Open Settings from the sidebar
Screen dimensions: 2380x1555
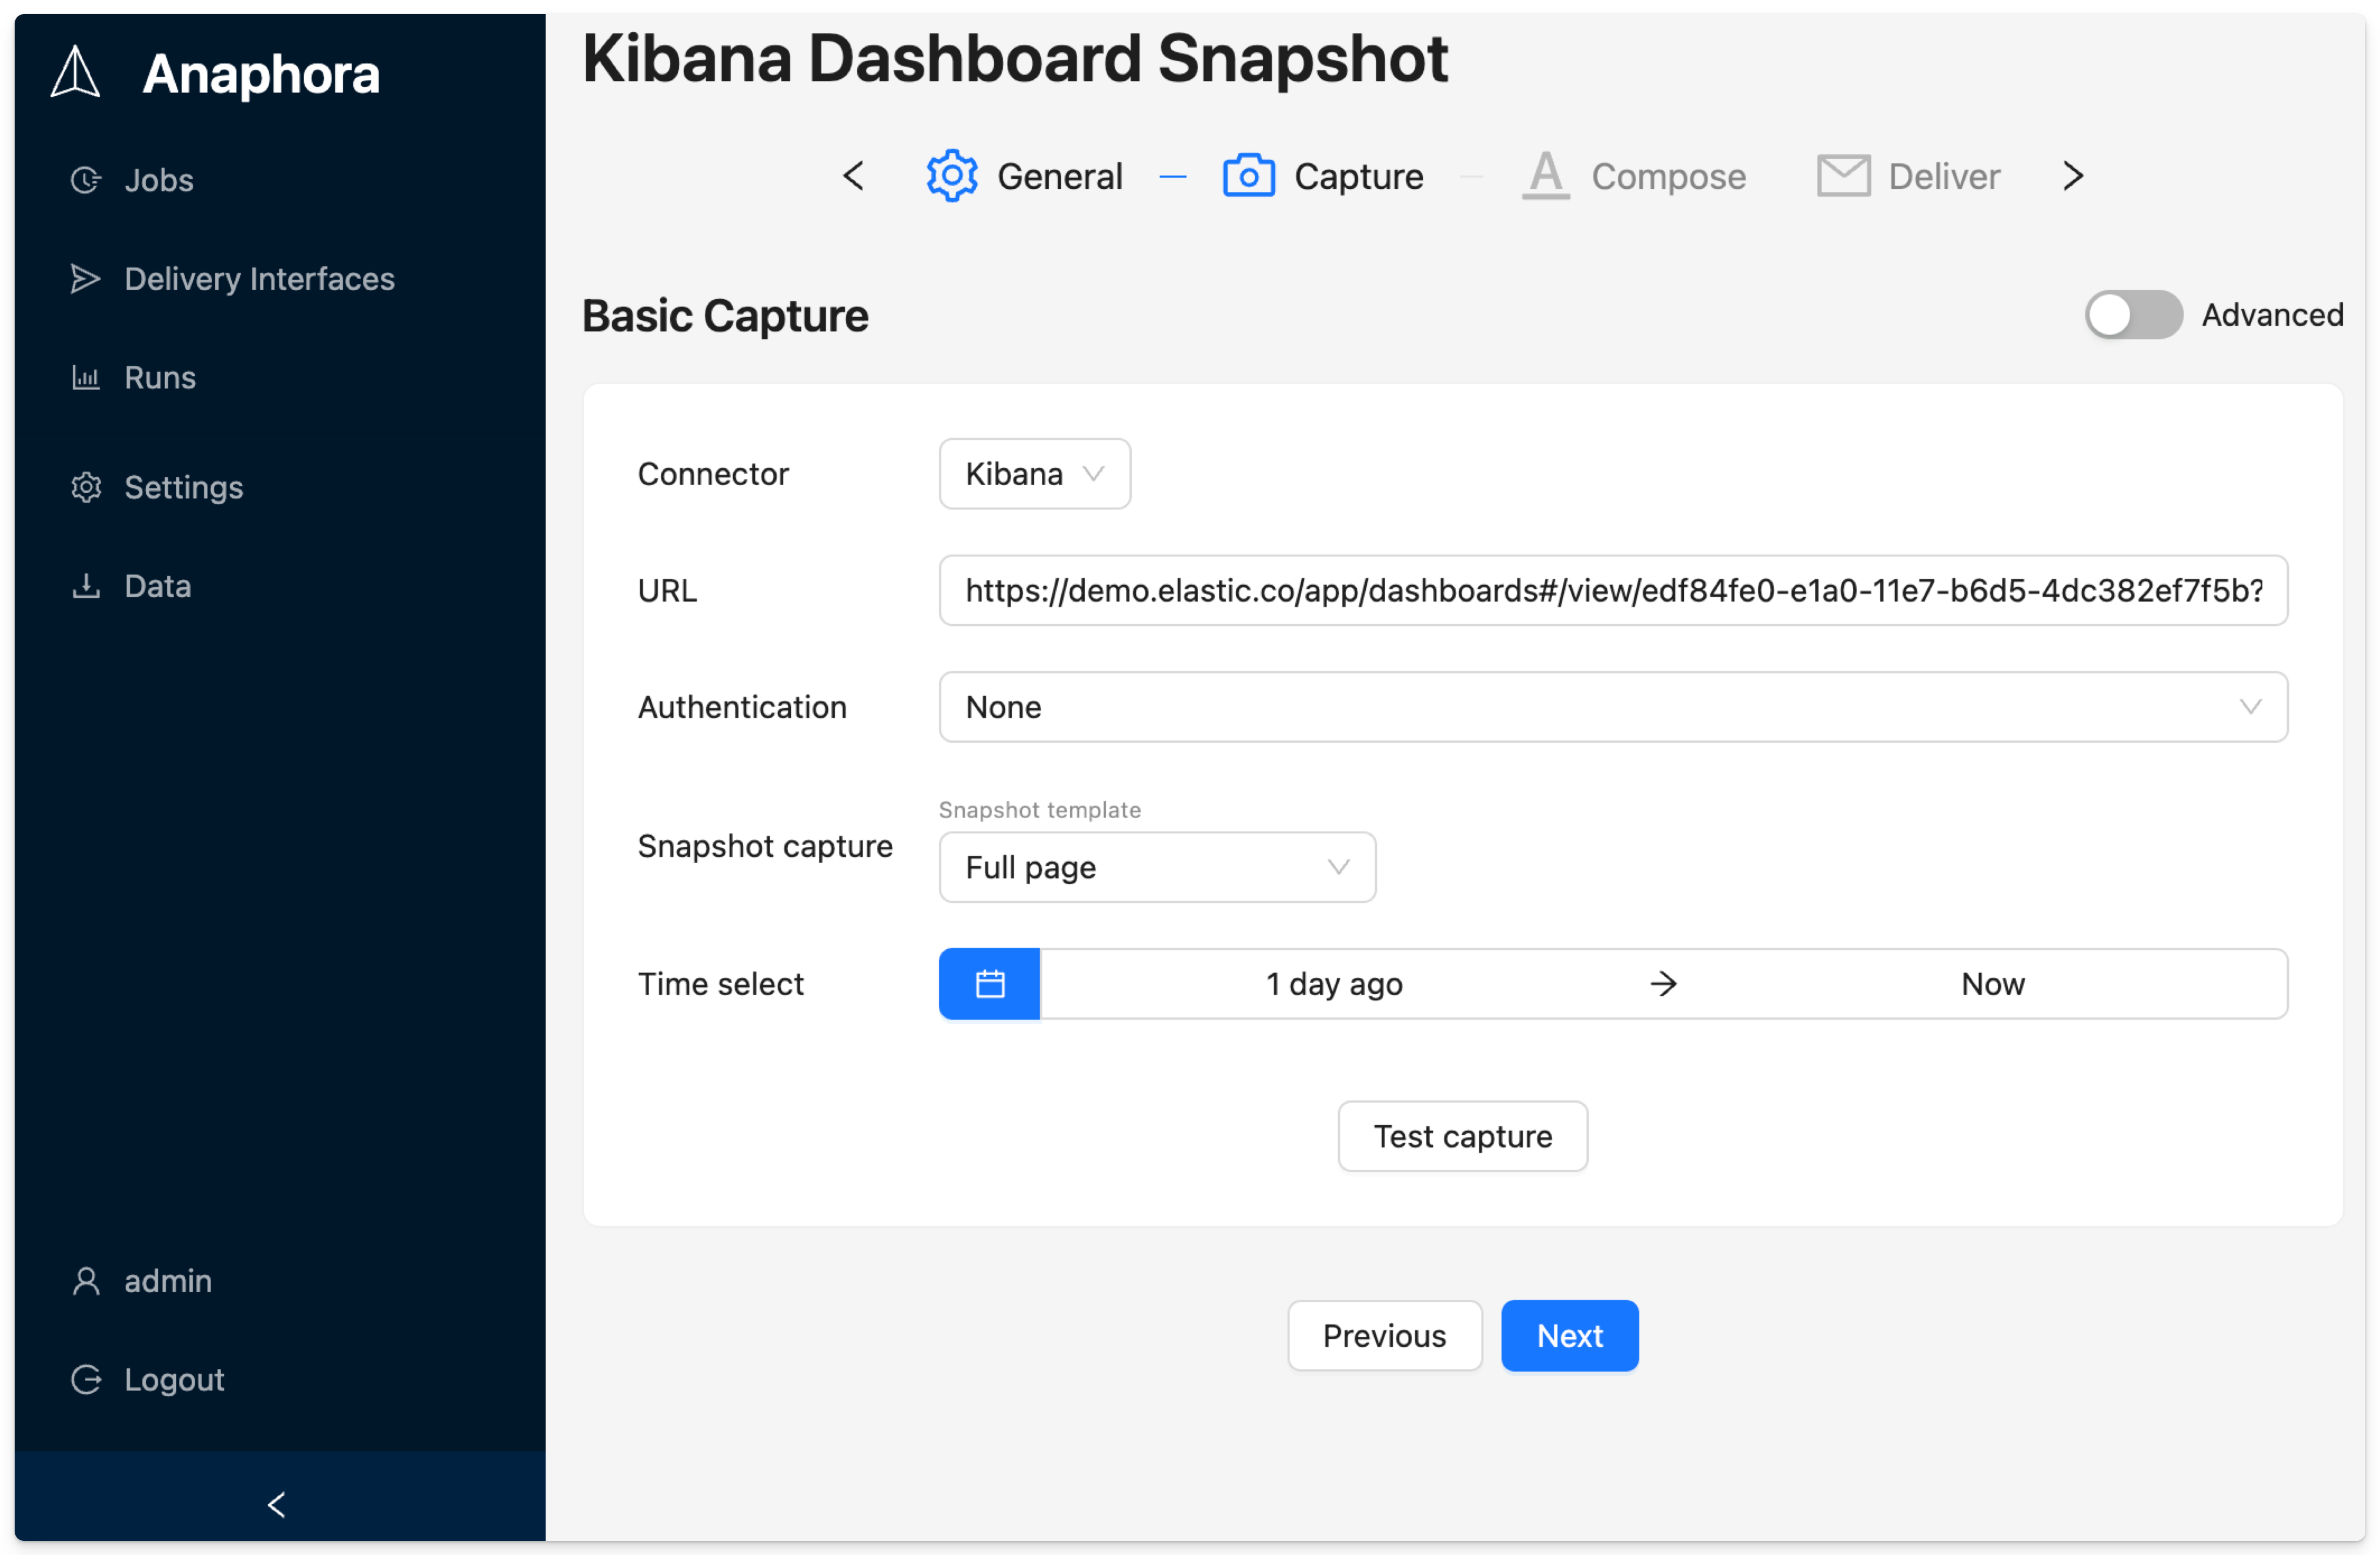pyautogui.click(x=183, y=487)
